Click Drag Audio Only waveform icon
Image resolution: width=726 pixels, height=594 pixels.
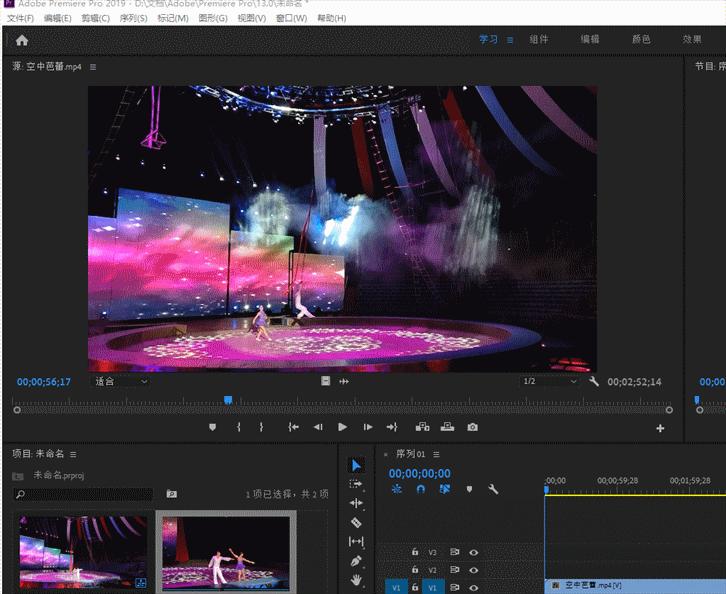click(x=344, y=381)
